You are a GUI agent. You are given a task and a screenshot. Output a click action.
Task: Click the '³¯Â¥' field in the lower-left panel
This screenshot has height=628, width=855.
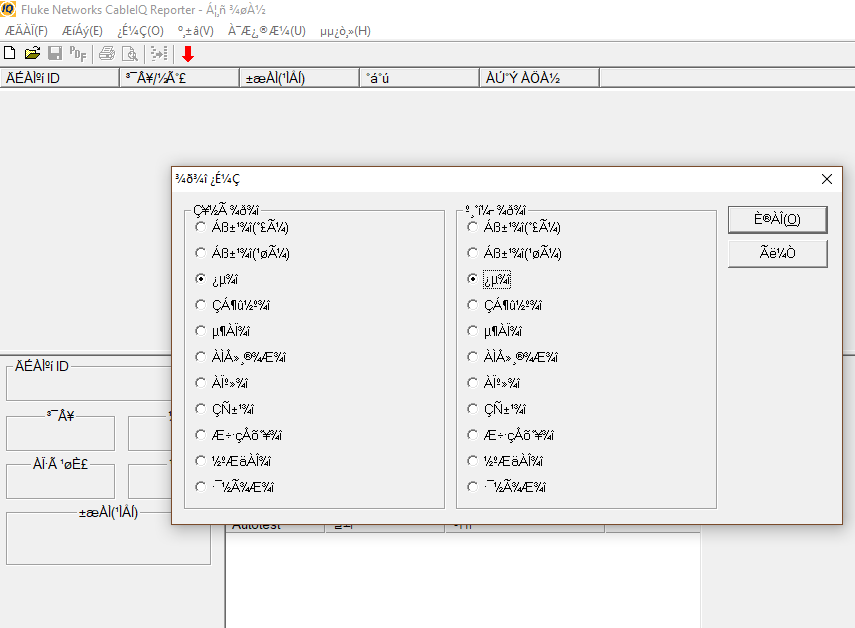click(x=61, y=435)
